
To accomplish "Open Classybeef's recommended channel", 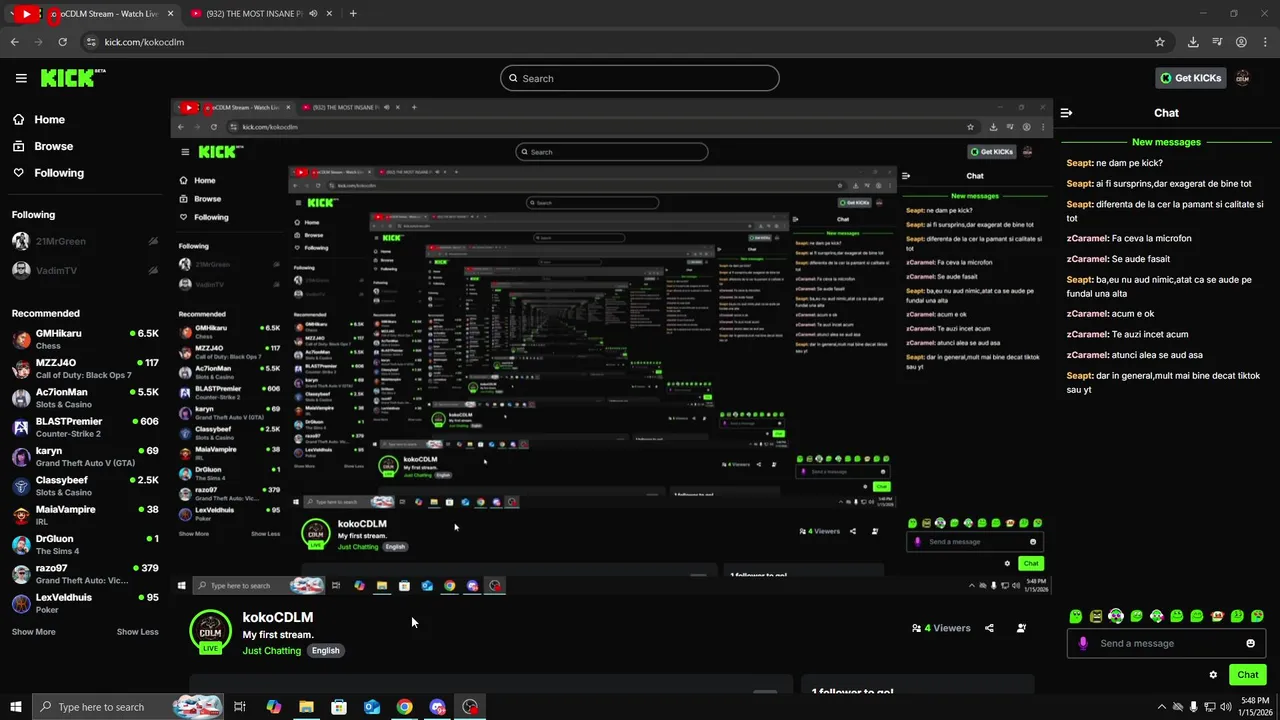I will pos(85,486).
